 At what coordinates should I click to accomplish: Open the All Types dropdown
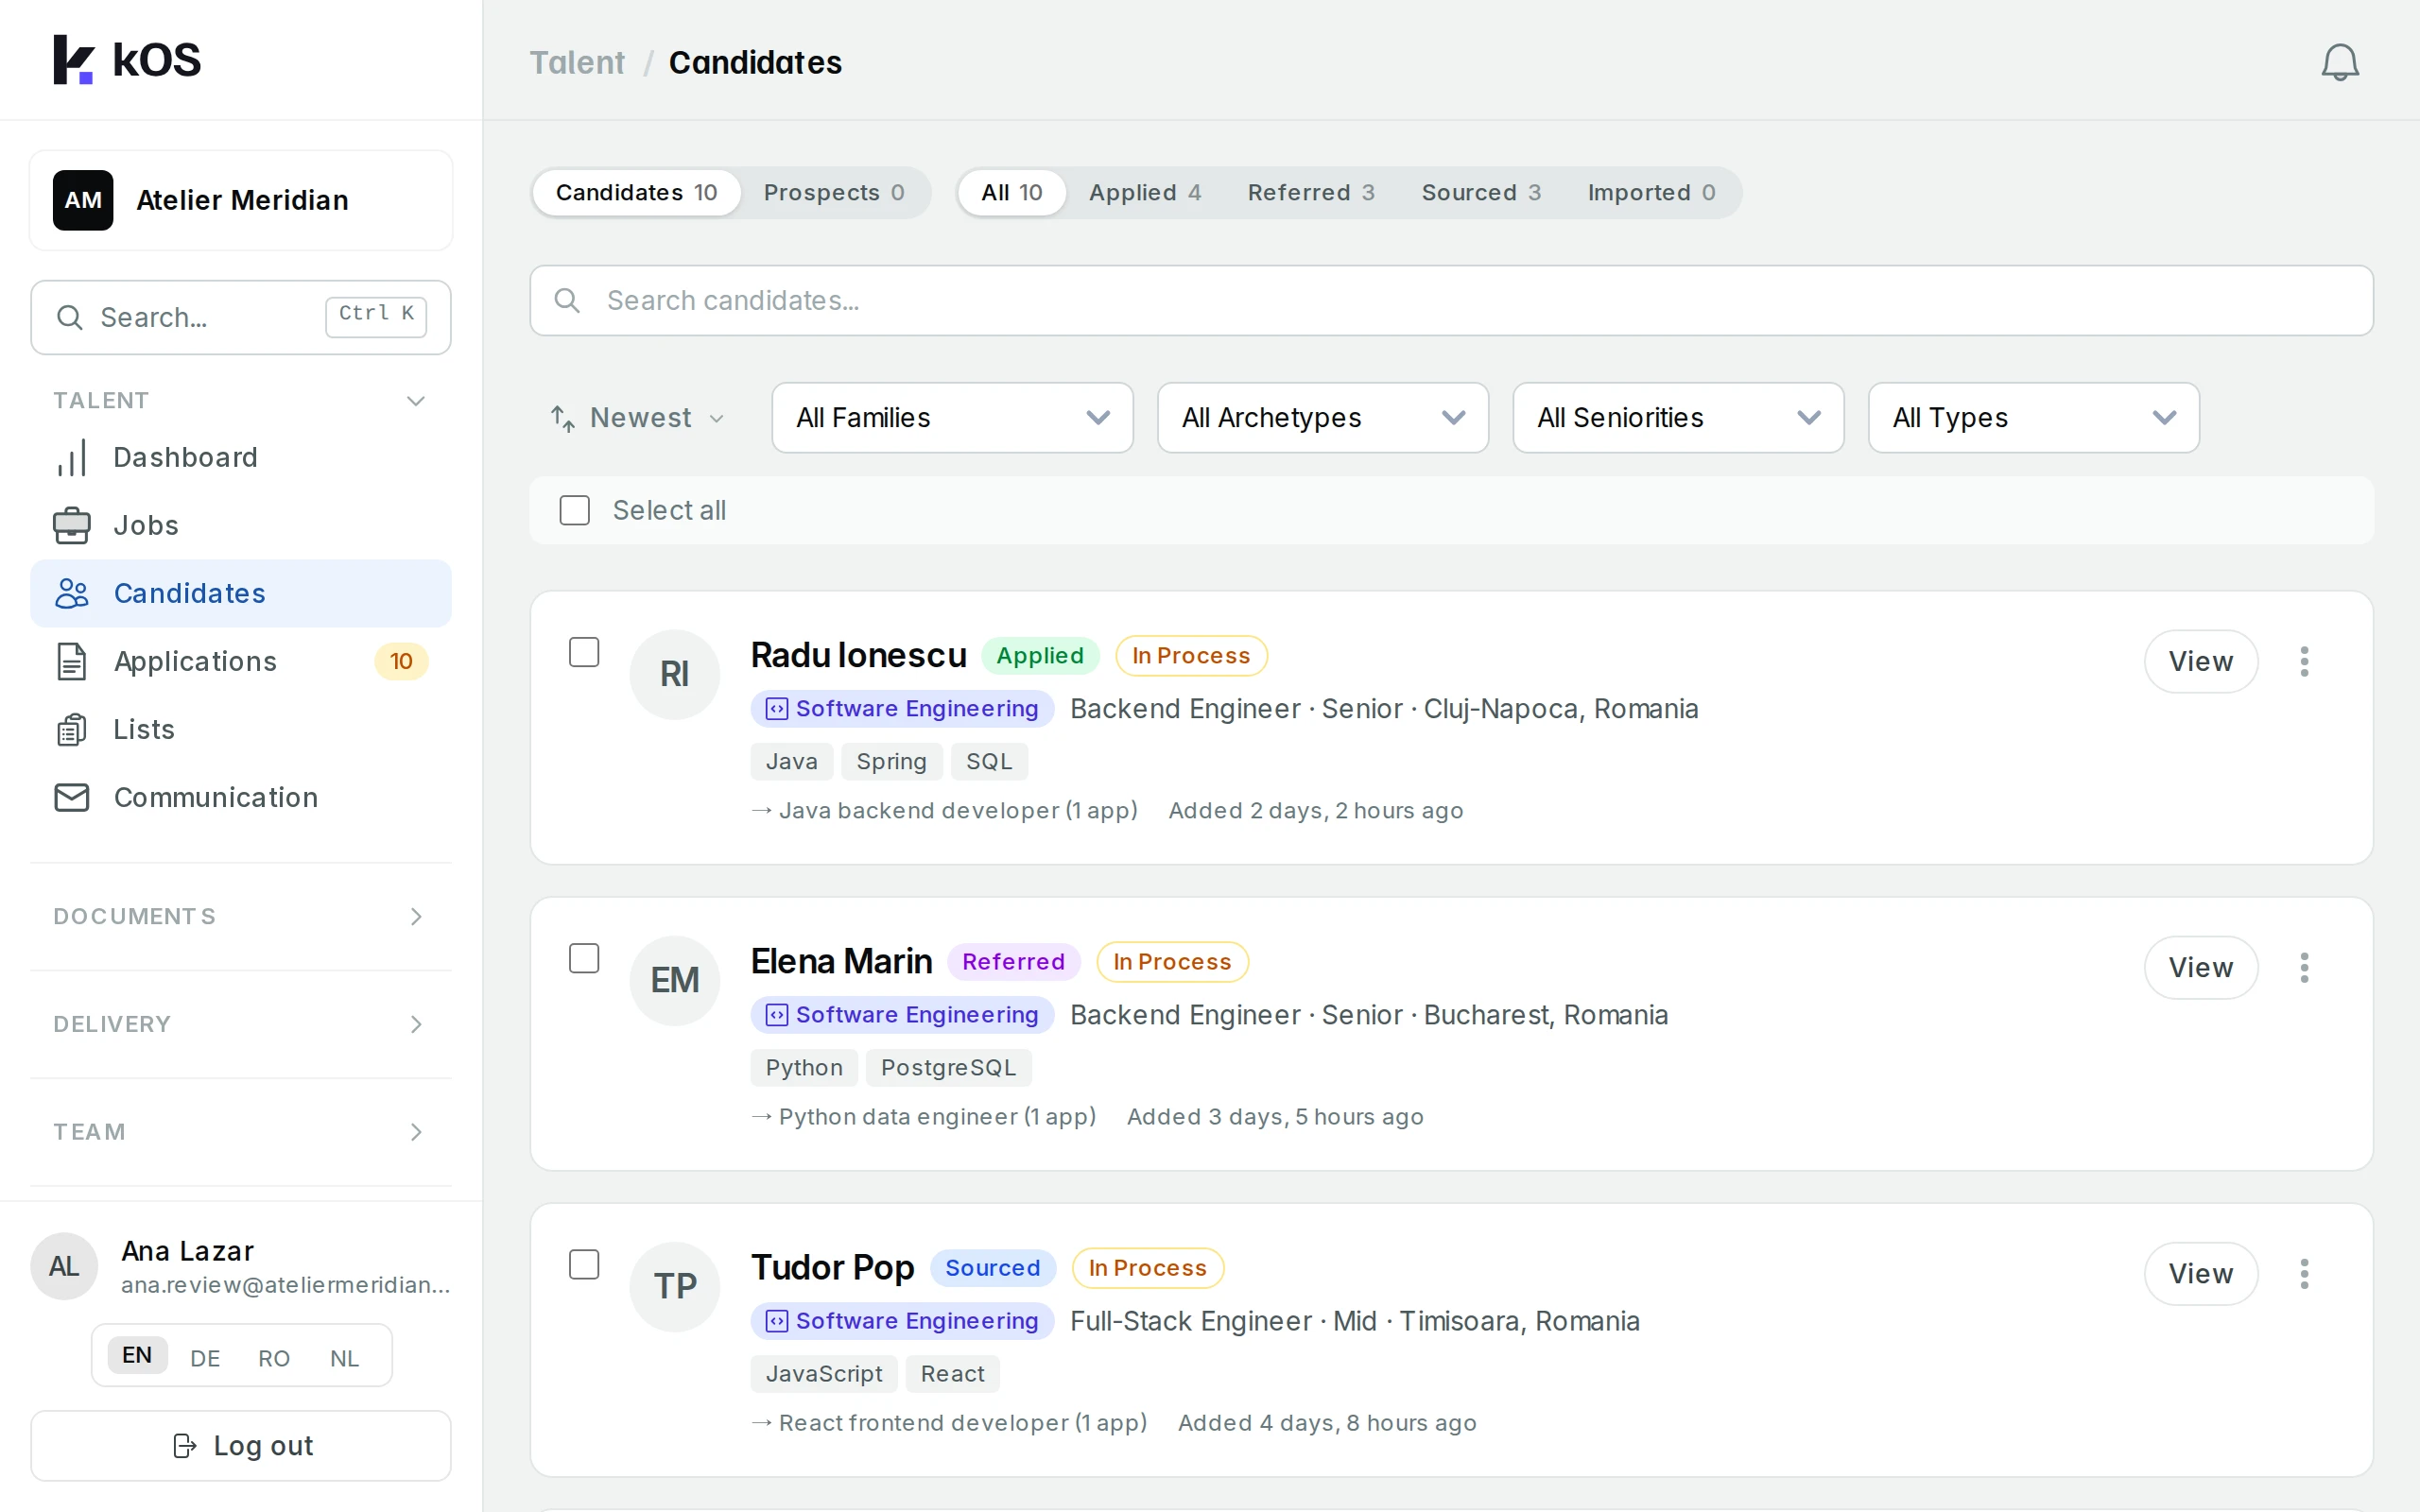pyautogui.click(x=2033, y=417)
